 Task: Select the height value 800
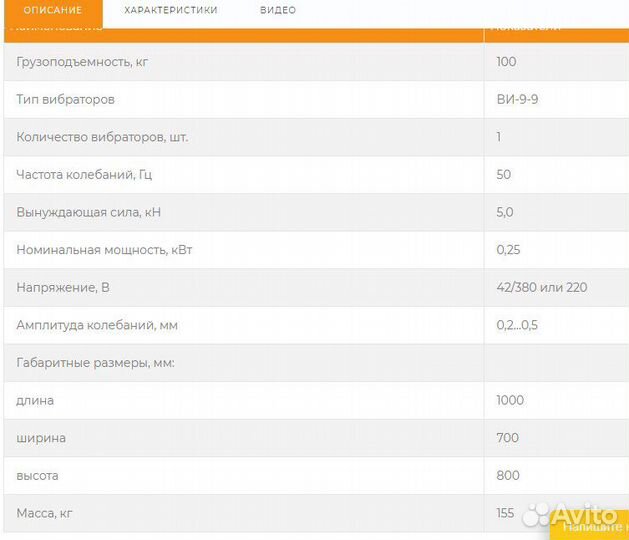coord(508,475)
